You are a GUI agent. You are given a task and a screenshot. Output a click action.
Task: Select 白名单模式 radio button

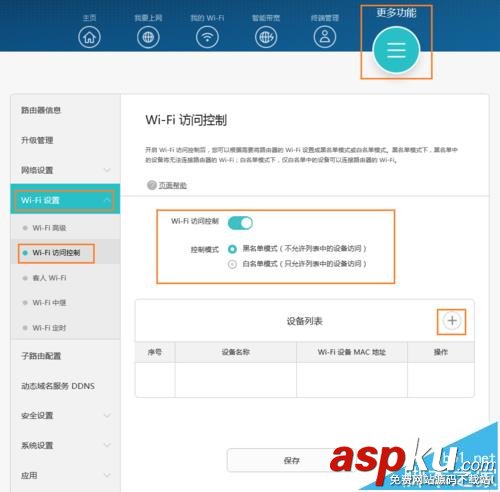tap(232, 264)
